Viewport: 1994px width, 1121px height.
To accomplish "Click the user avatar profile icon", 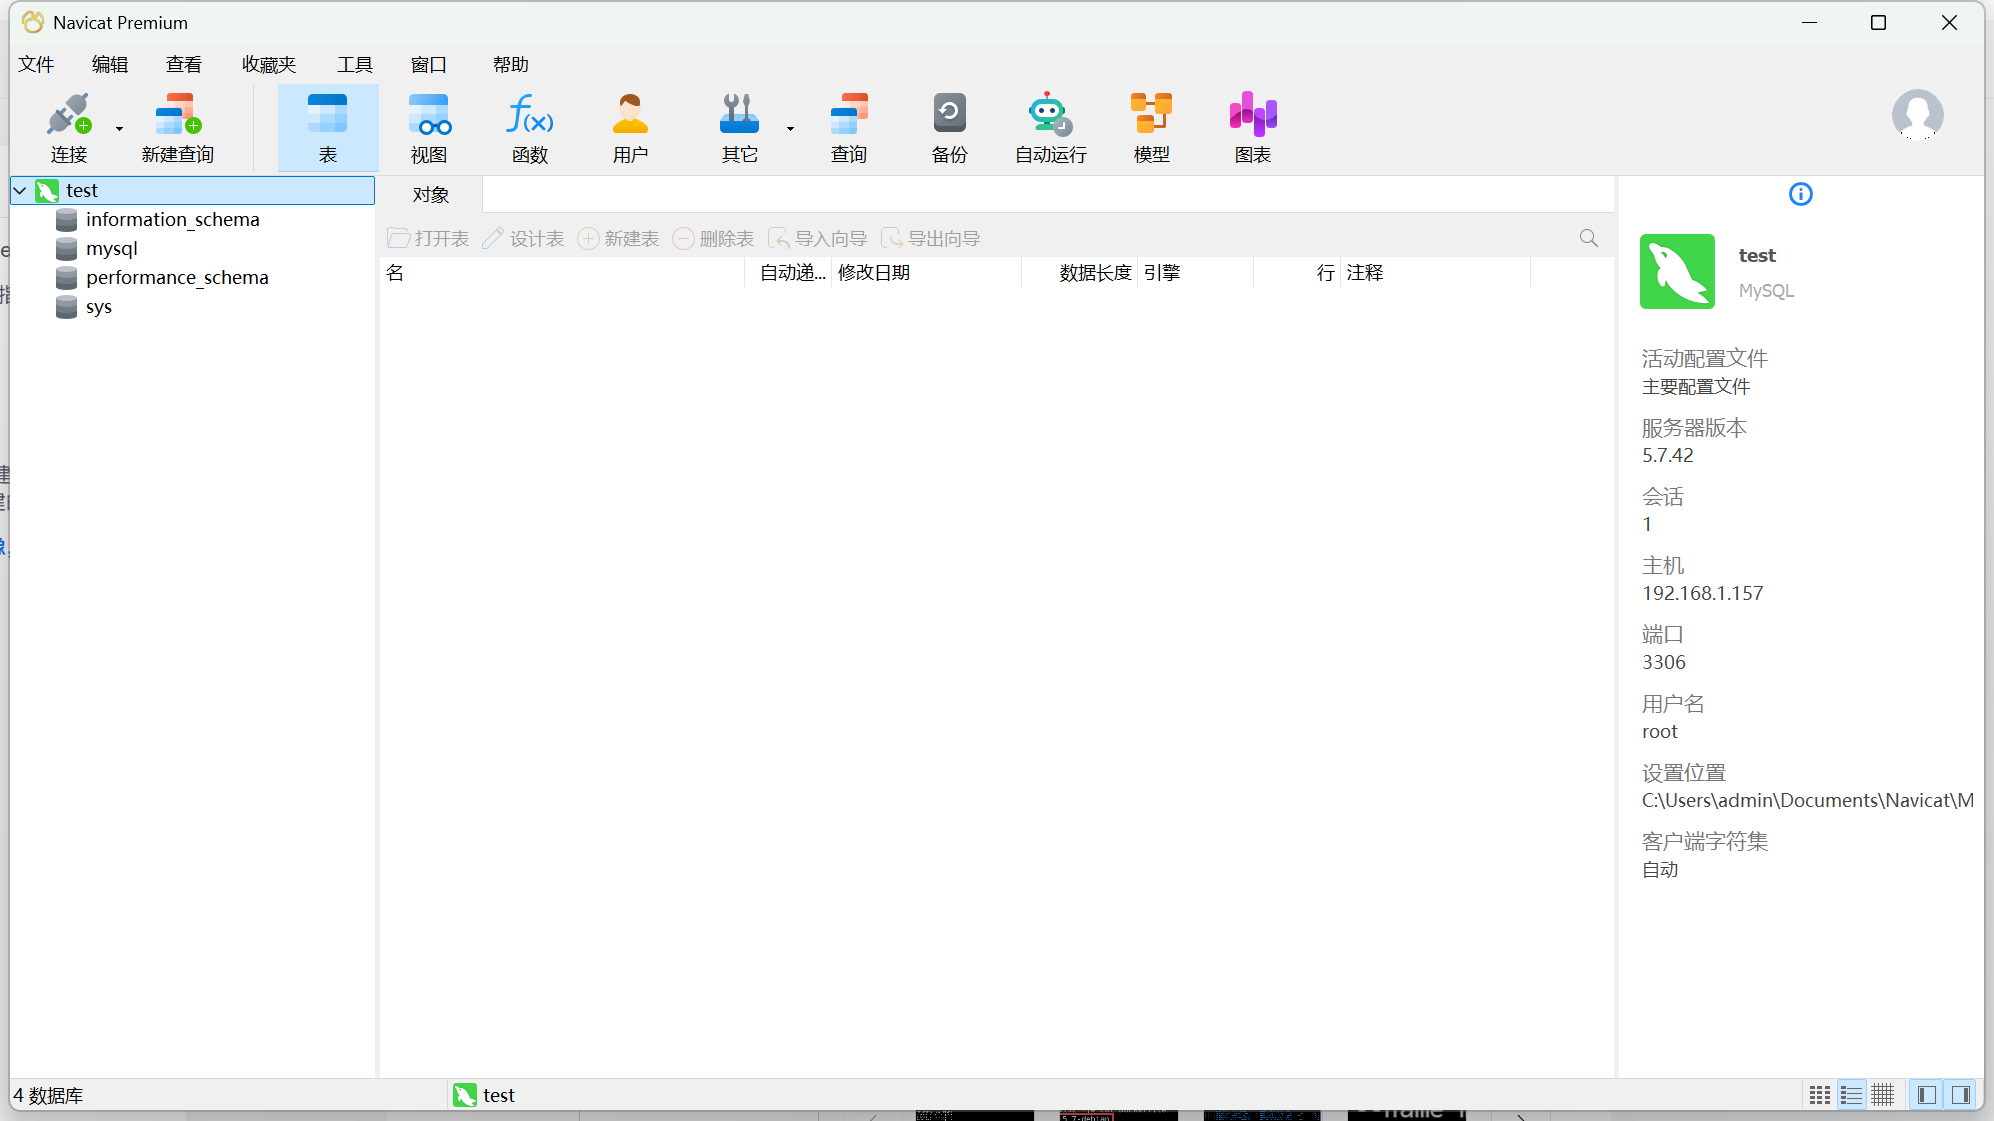I will click(1917, 114).
